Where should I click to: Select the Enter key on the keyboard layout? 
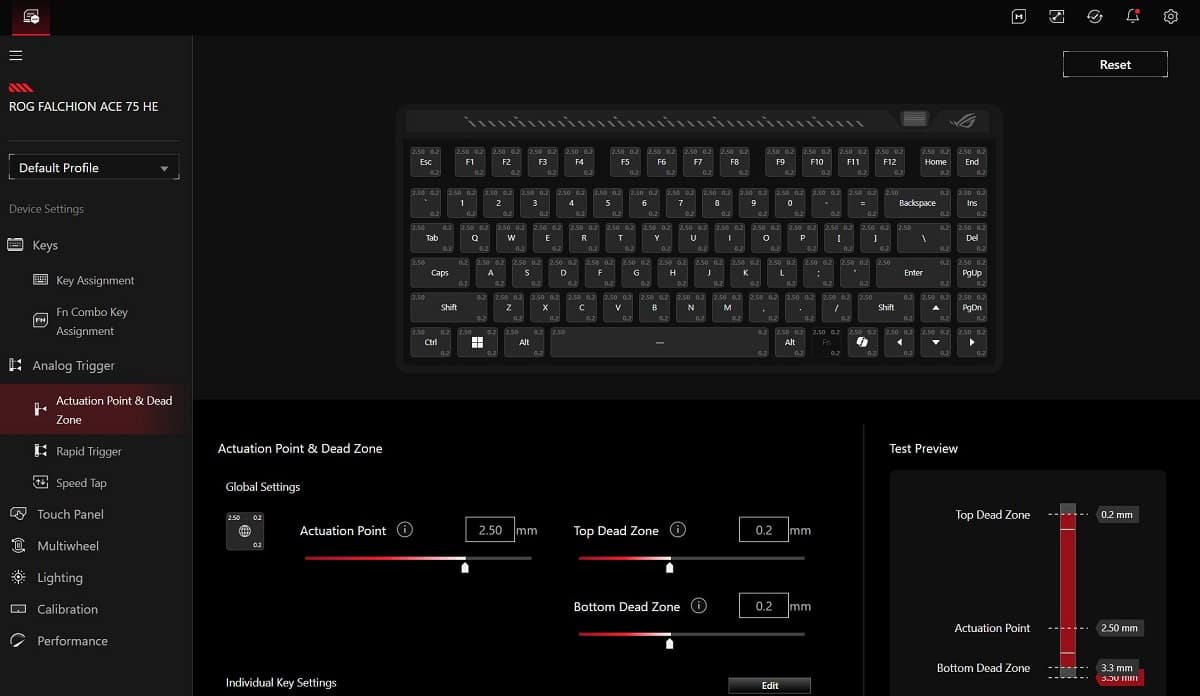point(913,272)
